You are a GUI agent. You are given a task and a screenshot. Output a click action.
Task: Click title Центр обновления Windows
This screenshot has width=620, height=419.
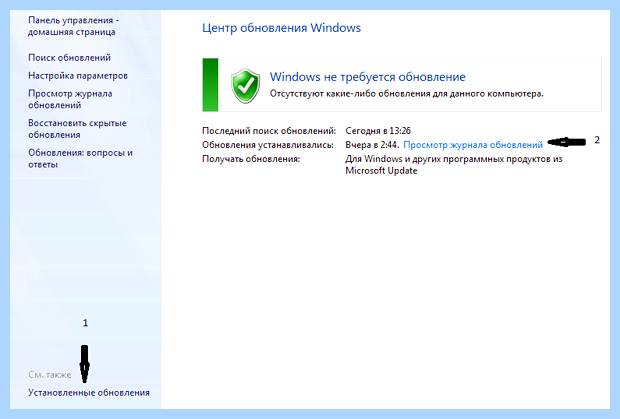(281, 28)
